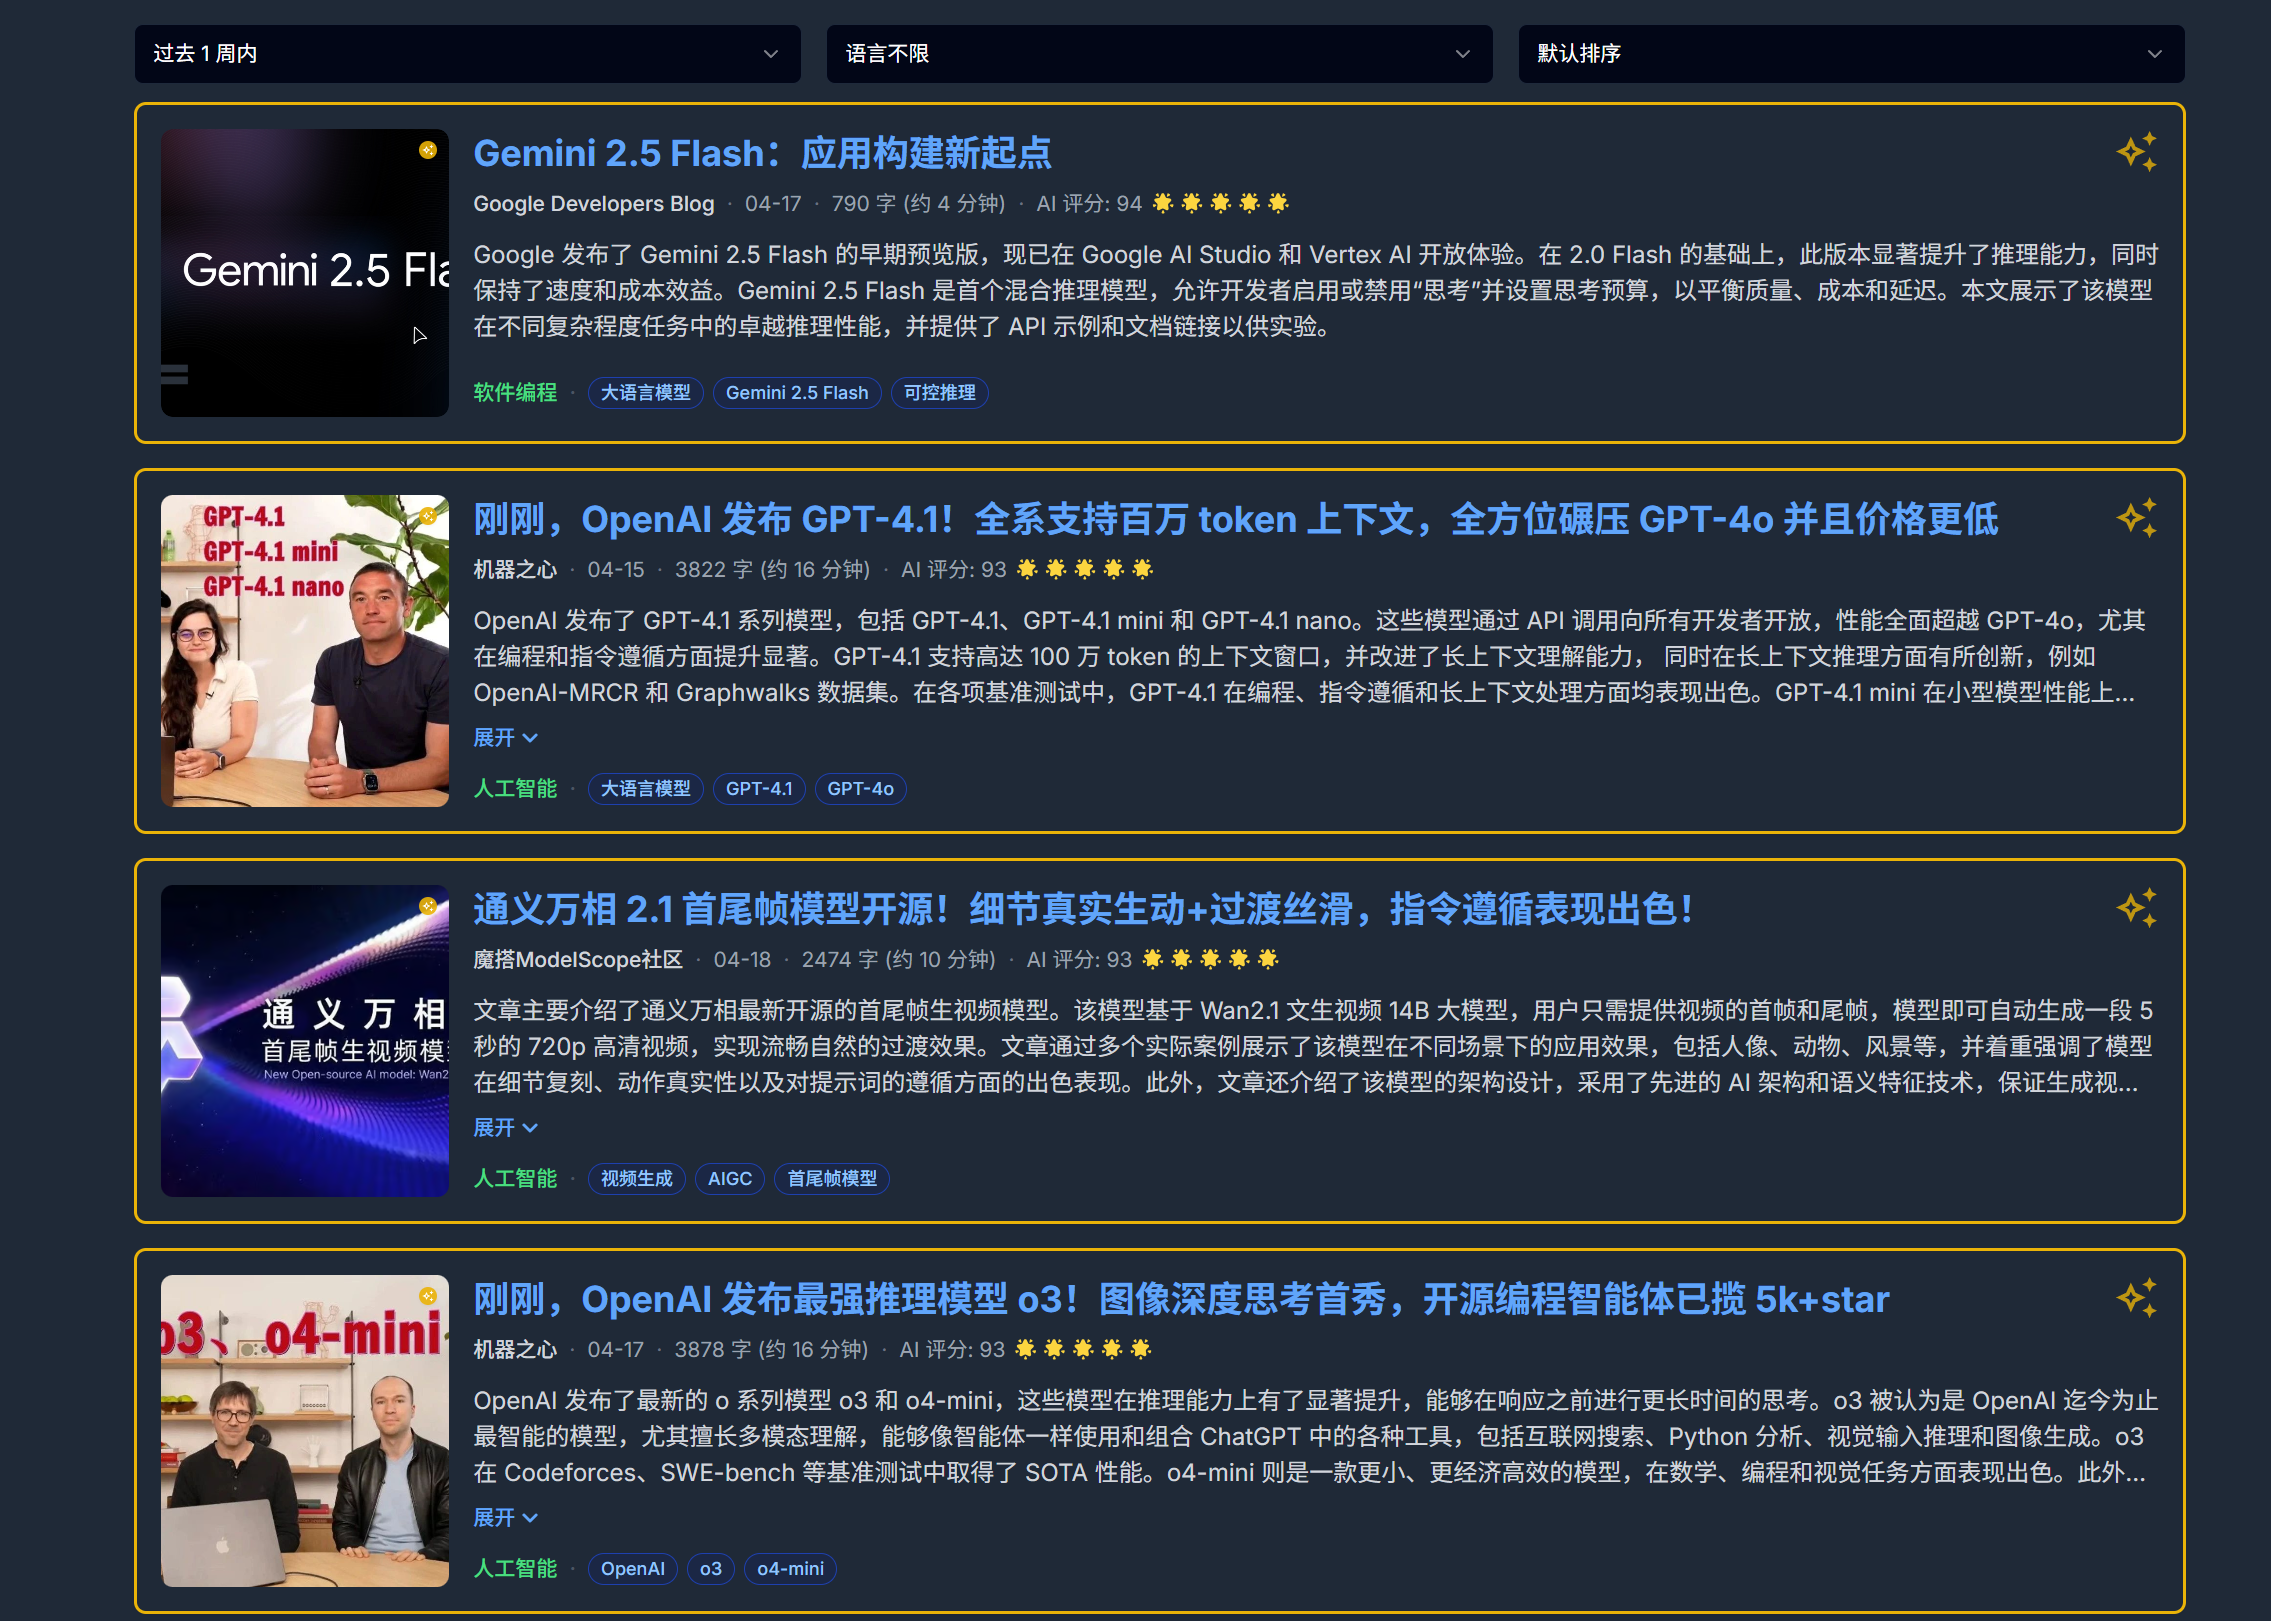Click AI 评分: 93 rating on GPT-4.1 card

pos(1028,570)
